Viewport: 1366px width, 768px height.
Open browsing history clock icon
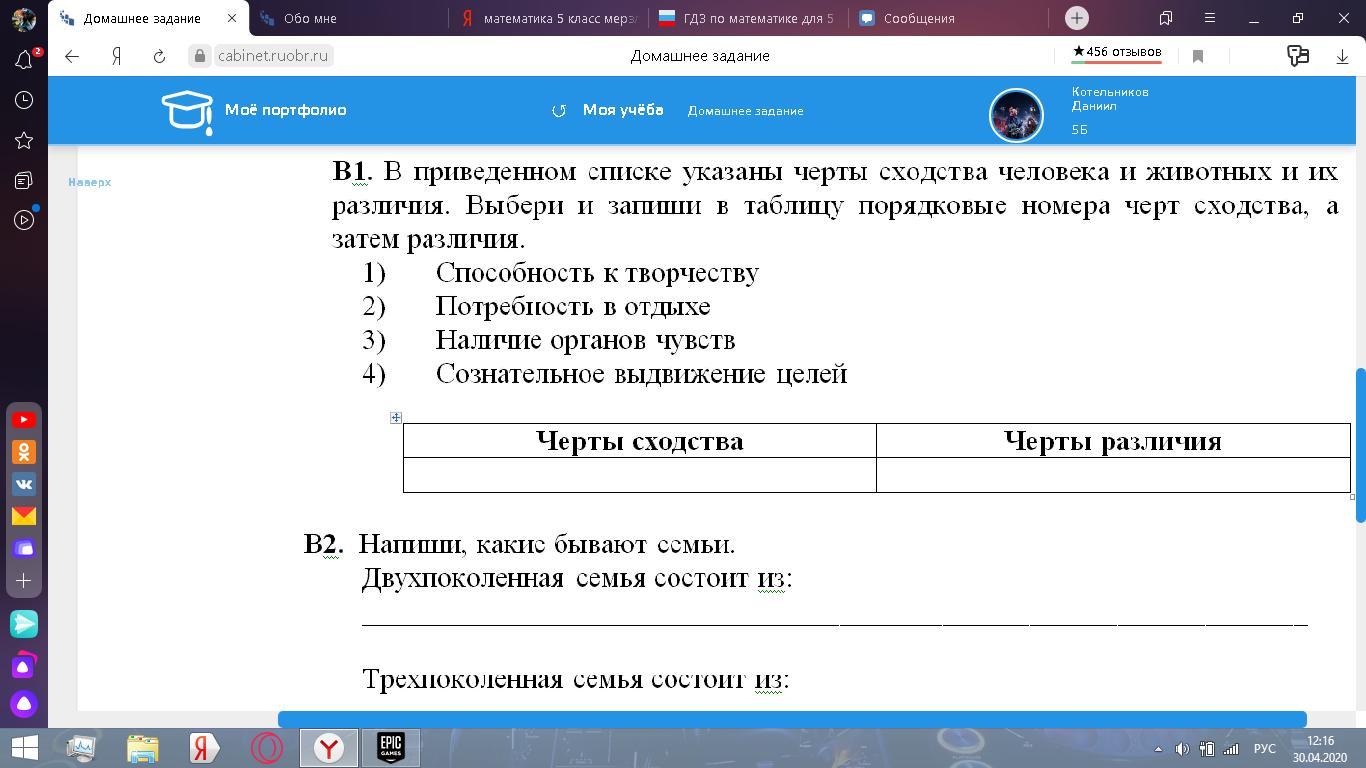coord(24,100)
